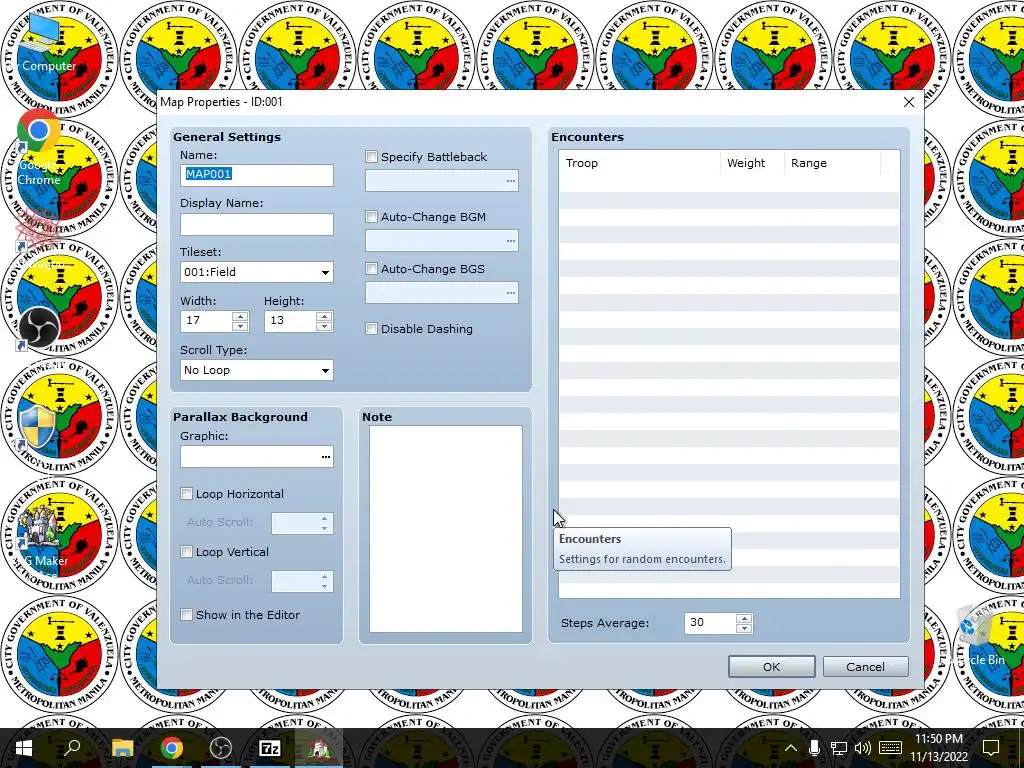Check Disable Dashing option
Image resolution: width=1024 pixels, height=768 pixels.
[x=372, y=328]
